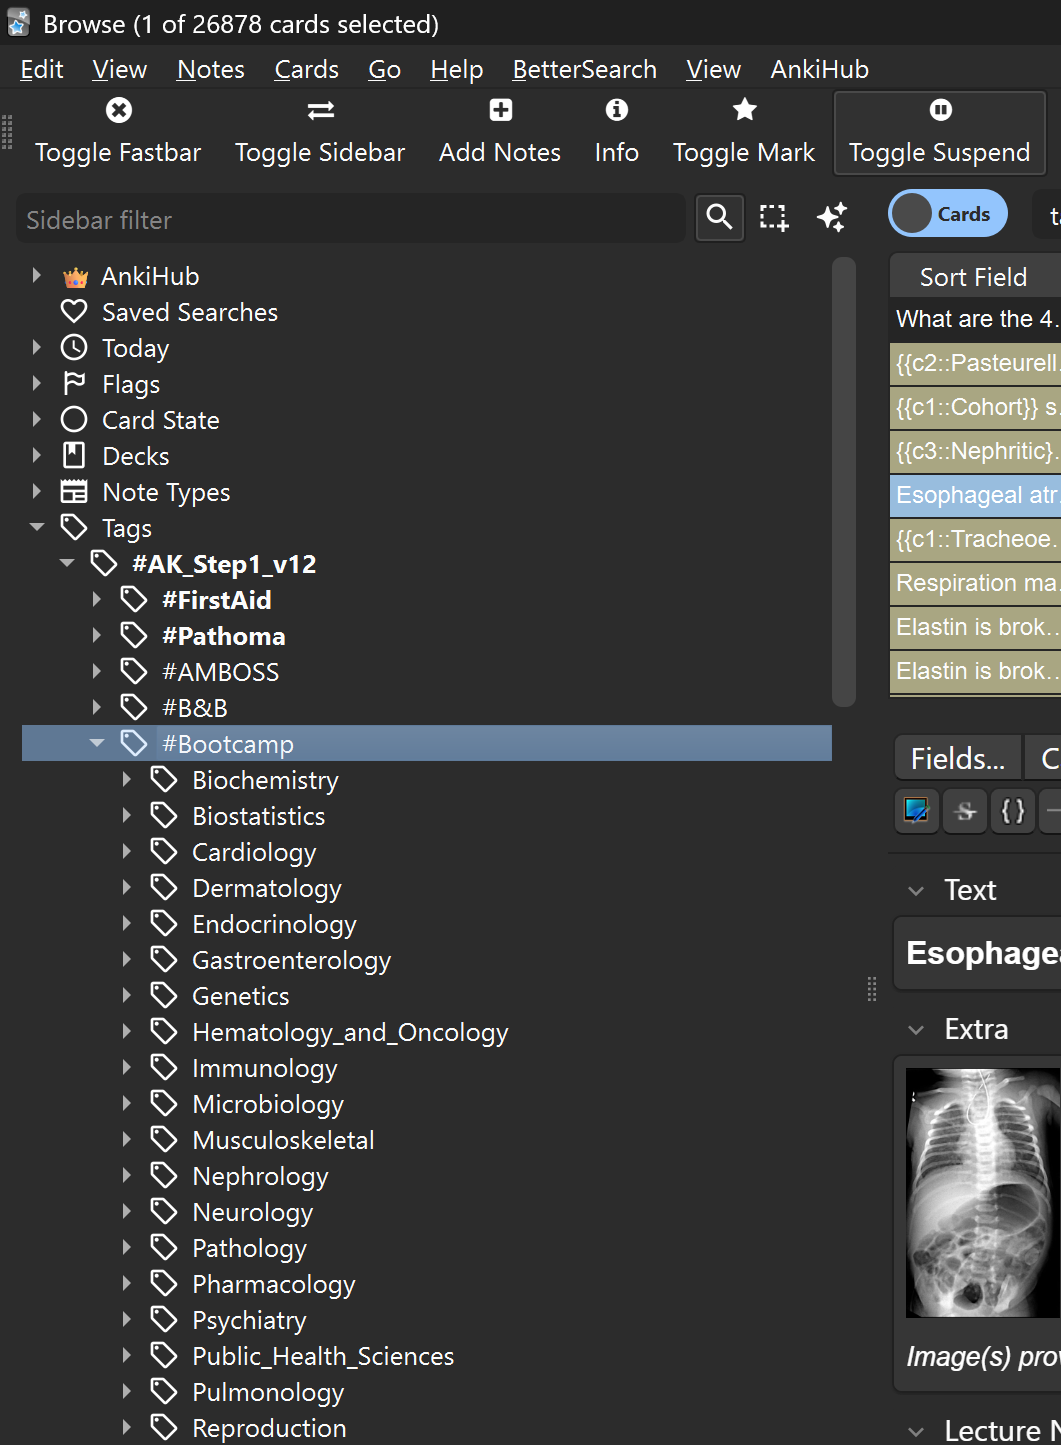The width and height of the screenshot is (1061, 1445).
Task: Expand the Decks section in sidebar
Action: tap(37, 456)
